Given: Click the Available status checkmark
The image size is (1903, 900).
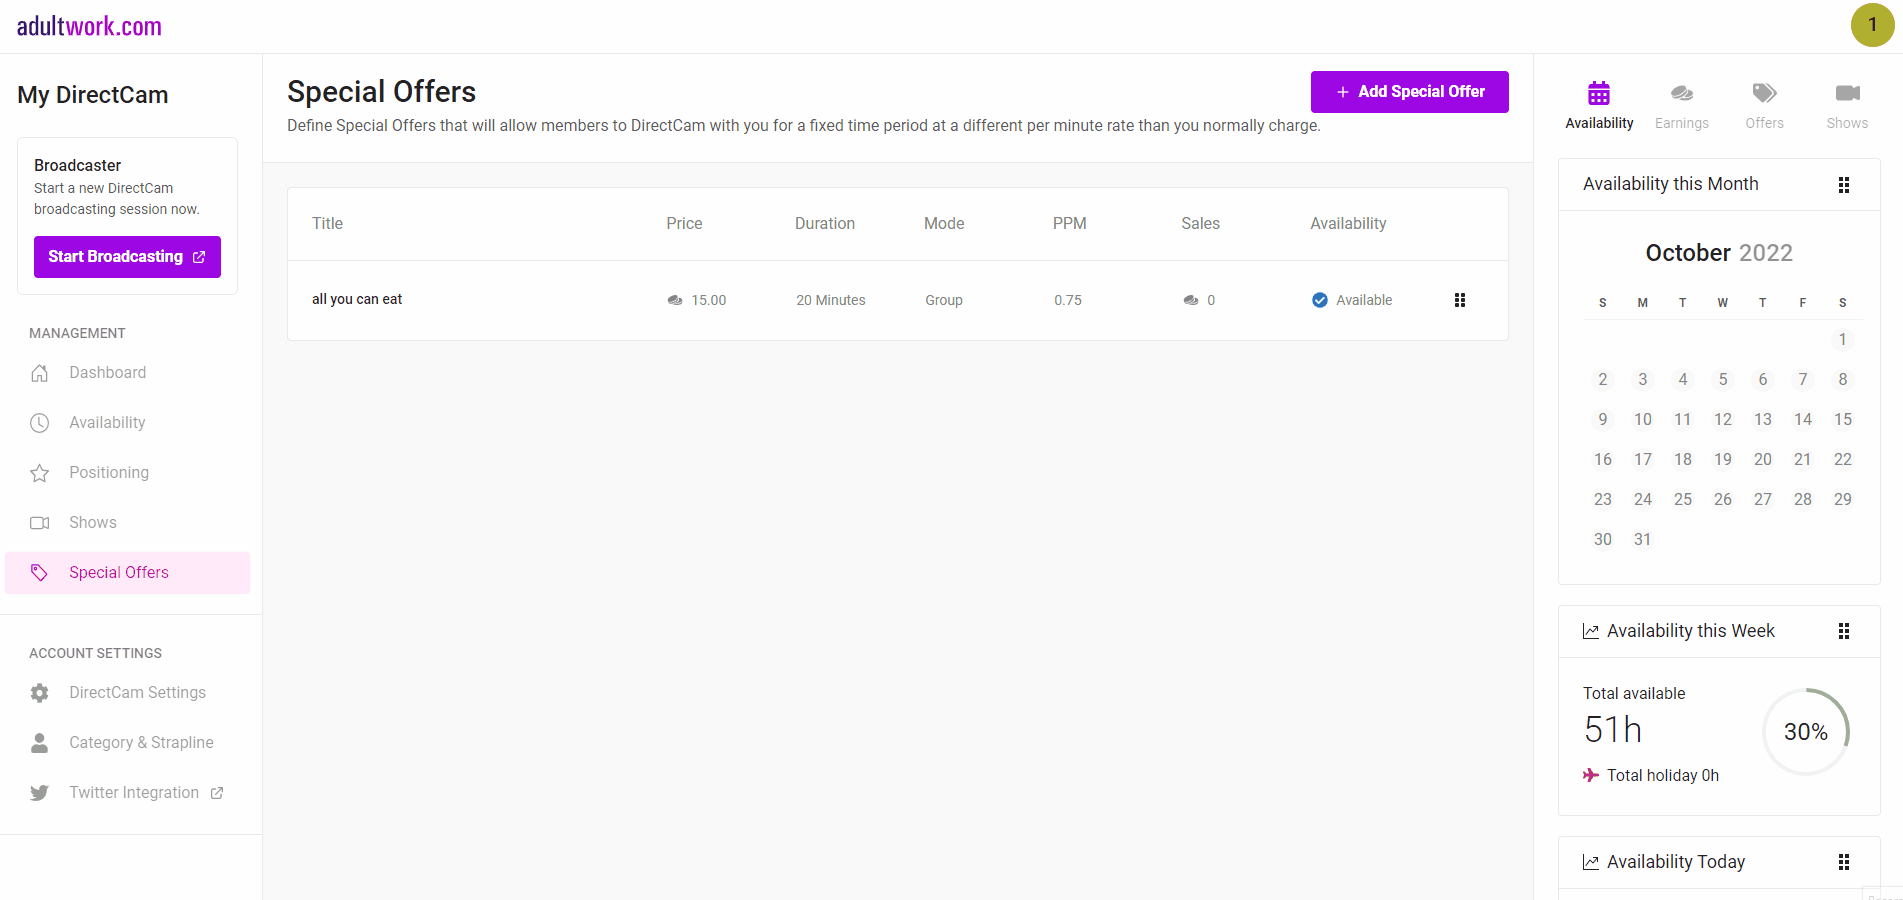Looking at the screenshot, I should coord(1320,300).
